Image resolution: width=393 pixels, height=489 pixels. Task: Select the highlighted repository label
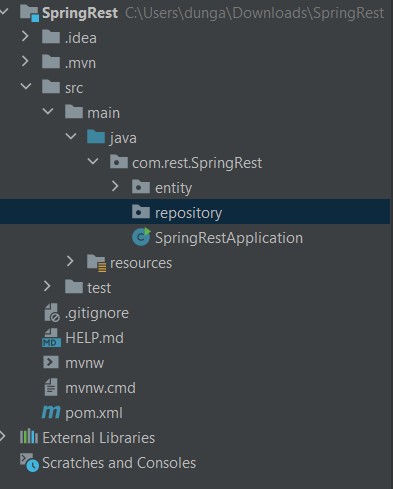tap(188, 213)
